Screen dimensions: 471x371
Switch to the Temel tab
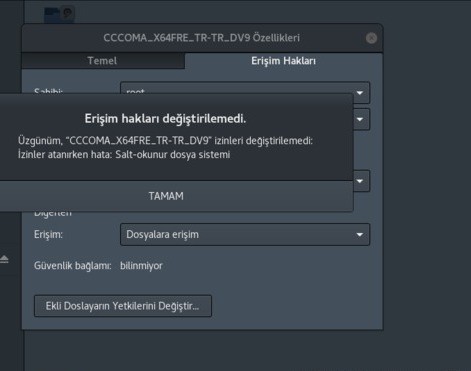click(103, 61)
